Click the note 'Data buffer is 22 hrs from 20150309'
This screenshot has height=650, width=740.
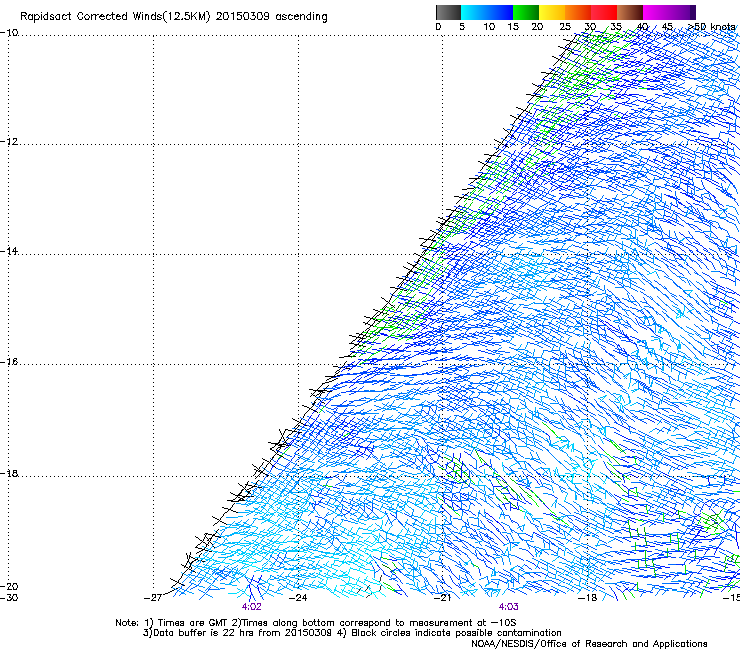pyautogui.click(x=243, y=633)
